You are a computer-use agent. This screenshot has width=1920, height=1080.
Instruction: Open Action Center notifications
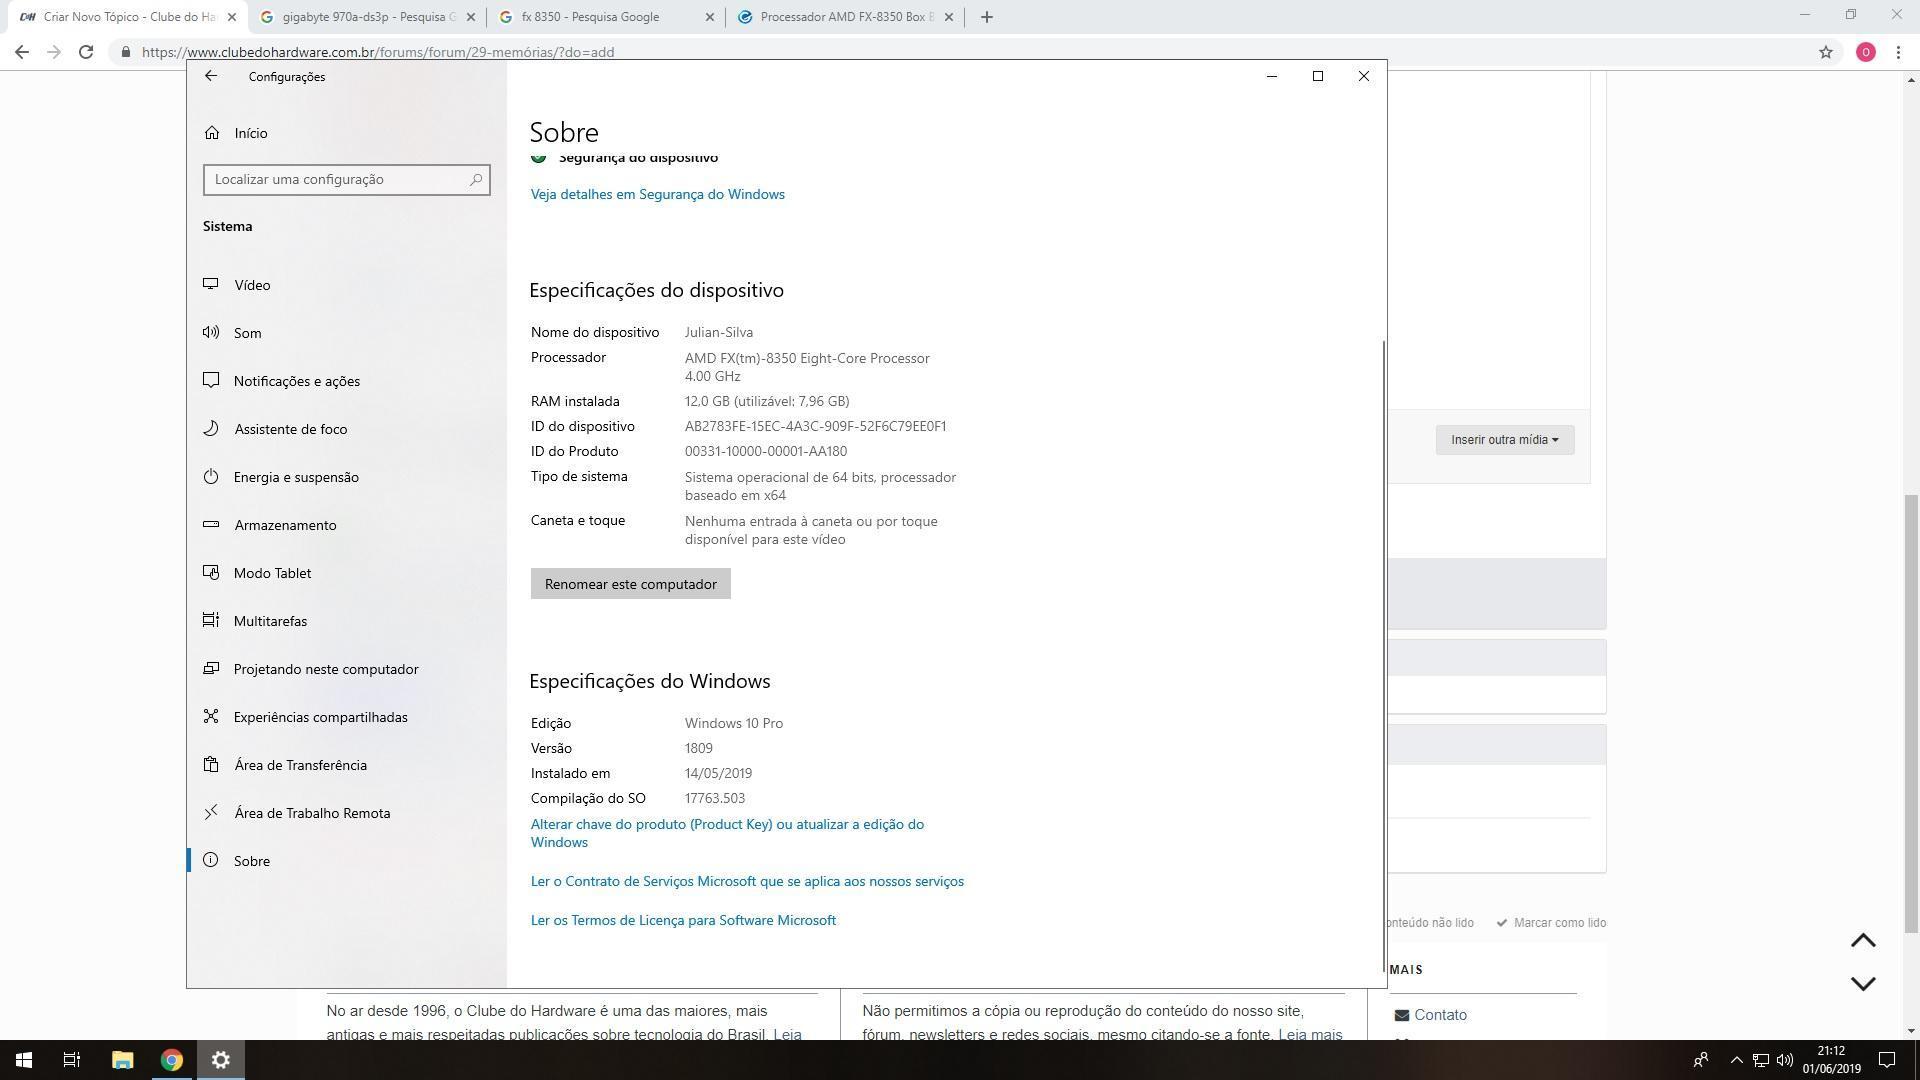pyautogui.click(x=1887, y=1060)
